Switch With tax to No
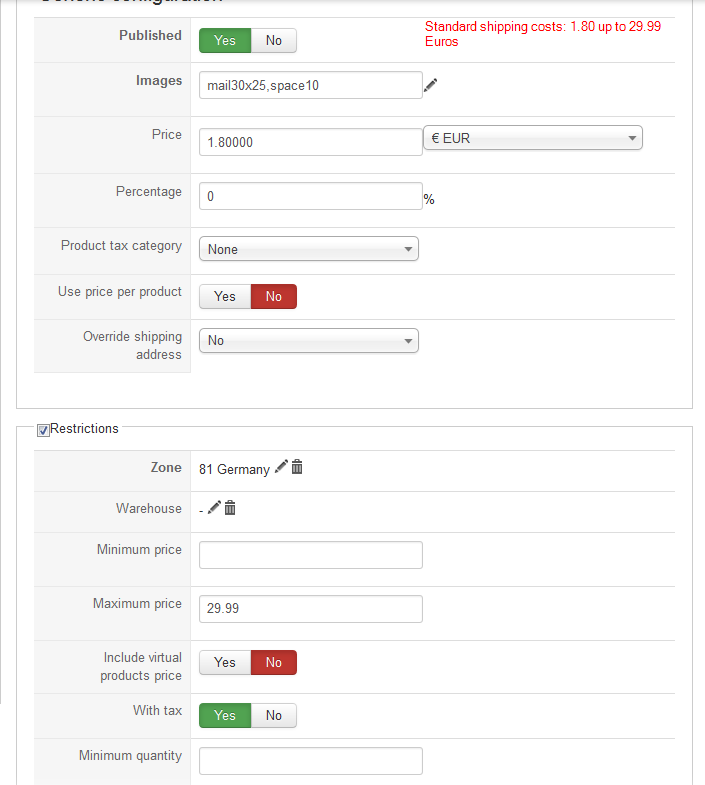The height and width of the screenshot is (785, 705). point(273,715)
